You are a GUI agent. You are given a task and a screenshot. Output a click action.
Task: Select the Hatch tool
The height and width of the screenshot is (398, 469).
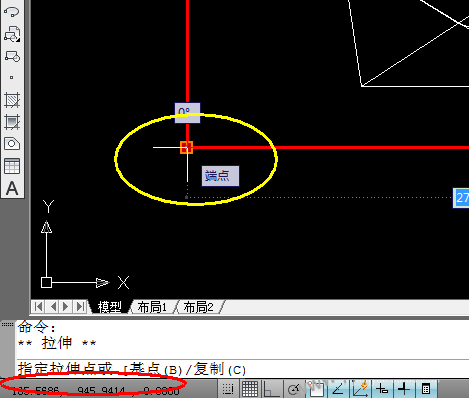(x=12, y=100)
